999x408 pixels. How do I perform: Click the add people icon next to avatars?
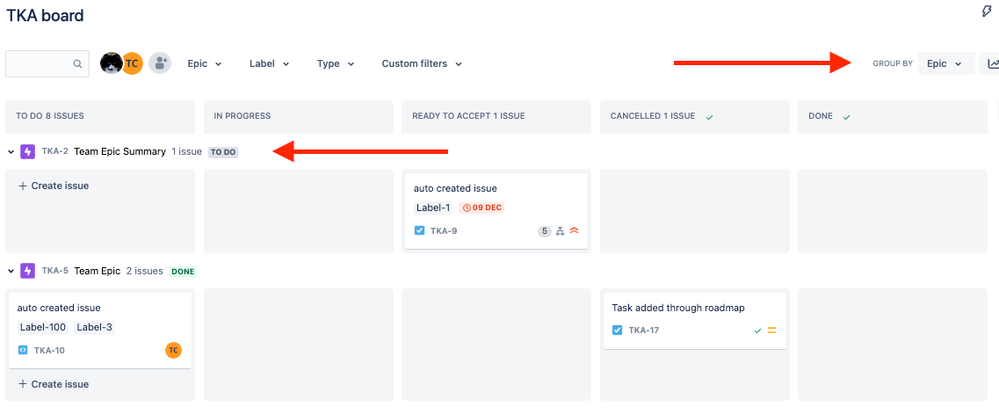point(160,63)
